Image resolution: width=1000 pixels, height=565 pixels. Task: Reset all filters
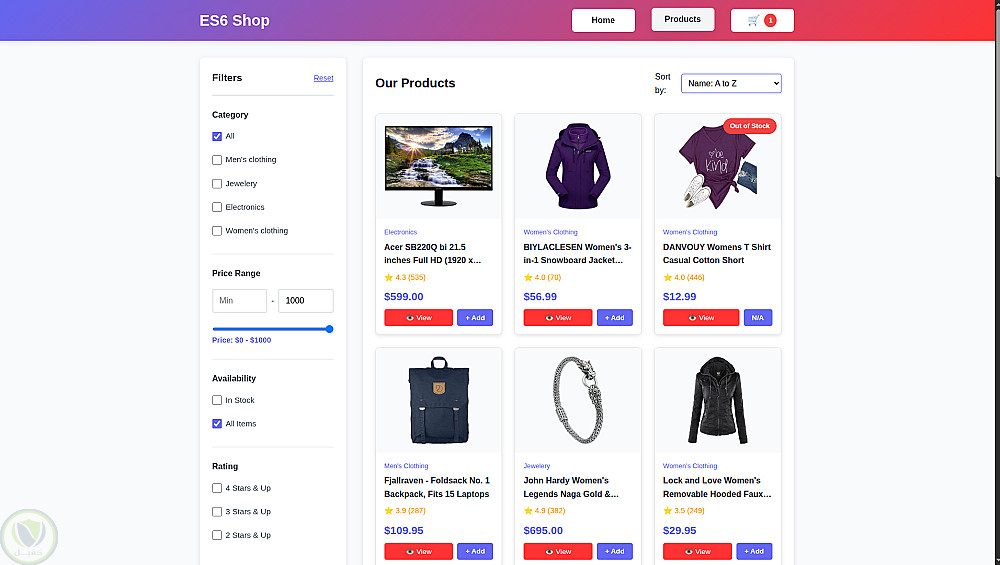click(323, 78)
